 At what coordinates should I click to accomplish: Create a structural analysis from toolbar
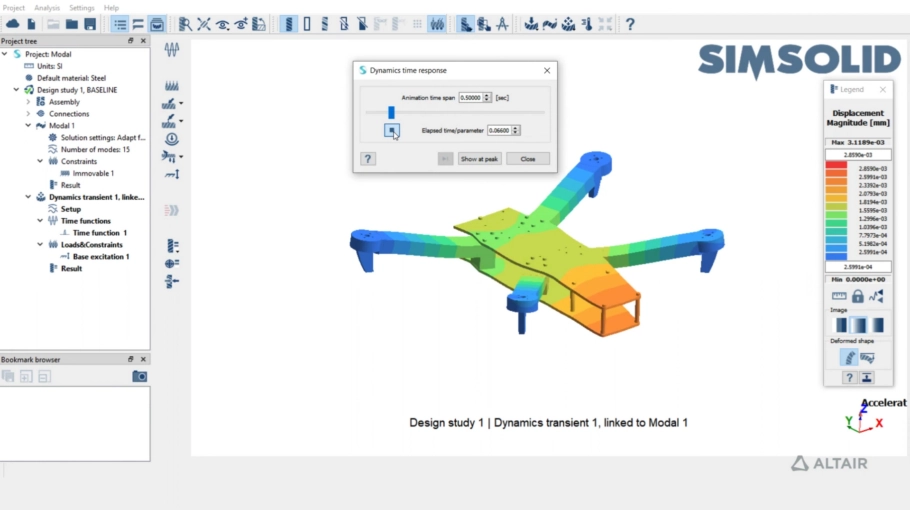click(531, 24)
